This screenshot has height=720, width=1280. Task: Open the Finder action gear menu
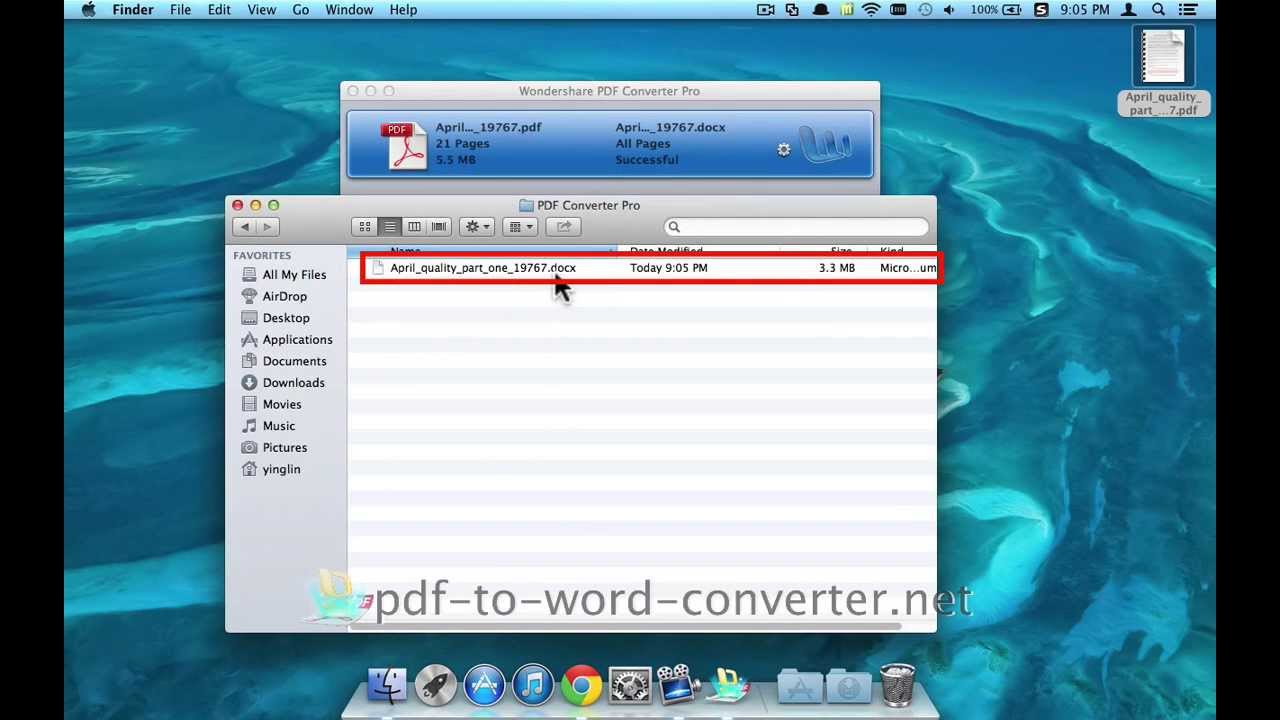click(x=477, y=227)
